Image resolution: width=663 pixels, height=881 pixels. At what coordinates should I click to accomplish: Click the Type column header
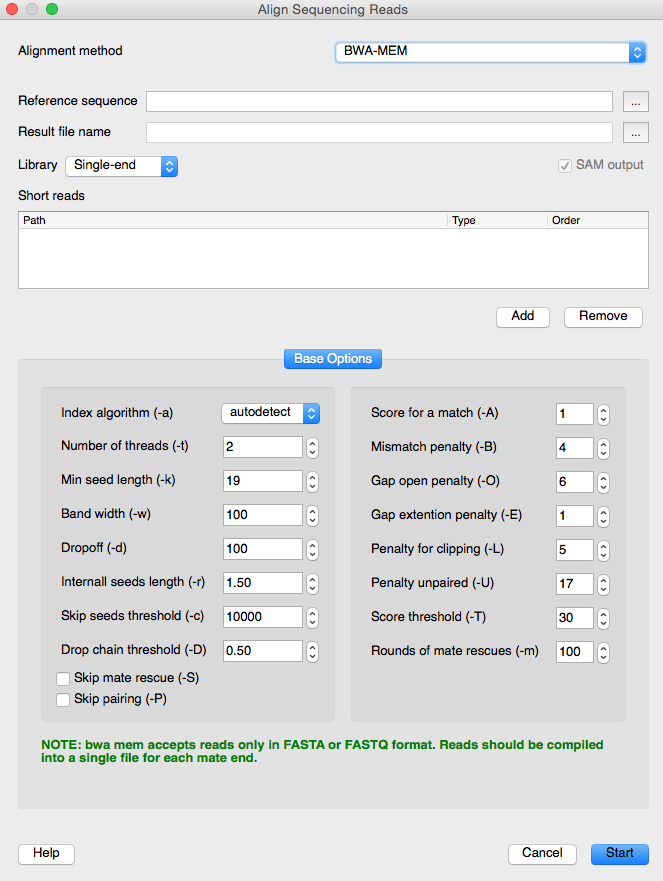click(x=498, y=220)
